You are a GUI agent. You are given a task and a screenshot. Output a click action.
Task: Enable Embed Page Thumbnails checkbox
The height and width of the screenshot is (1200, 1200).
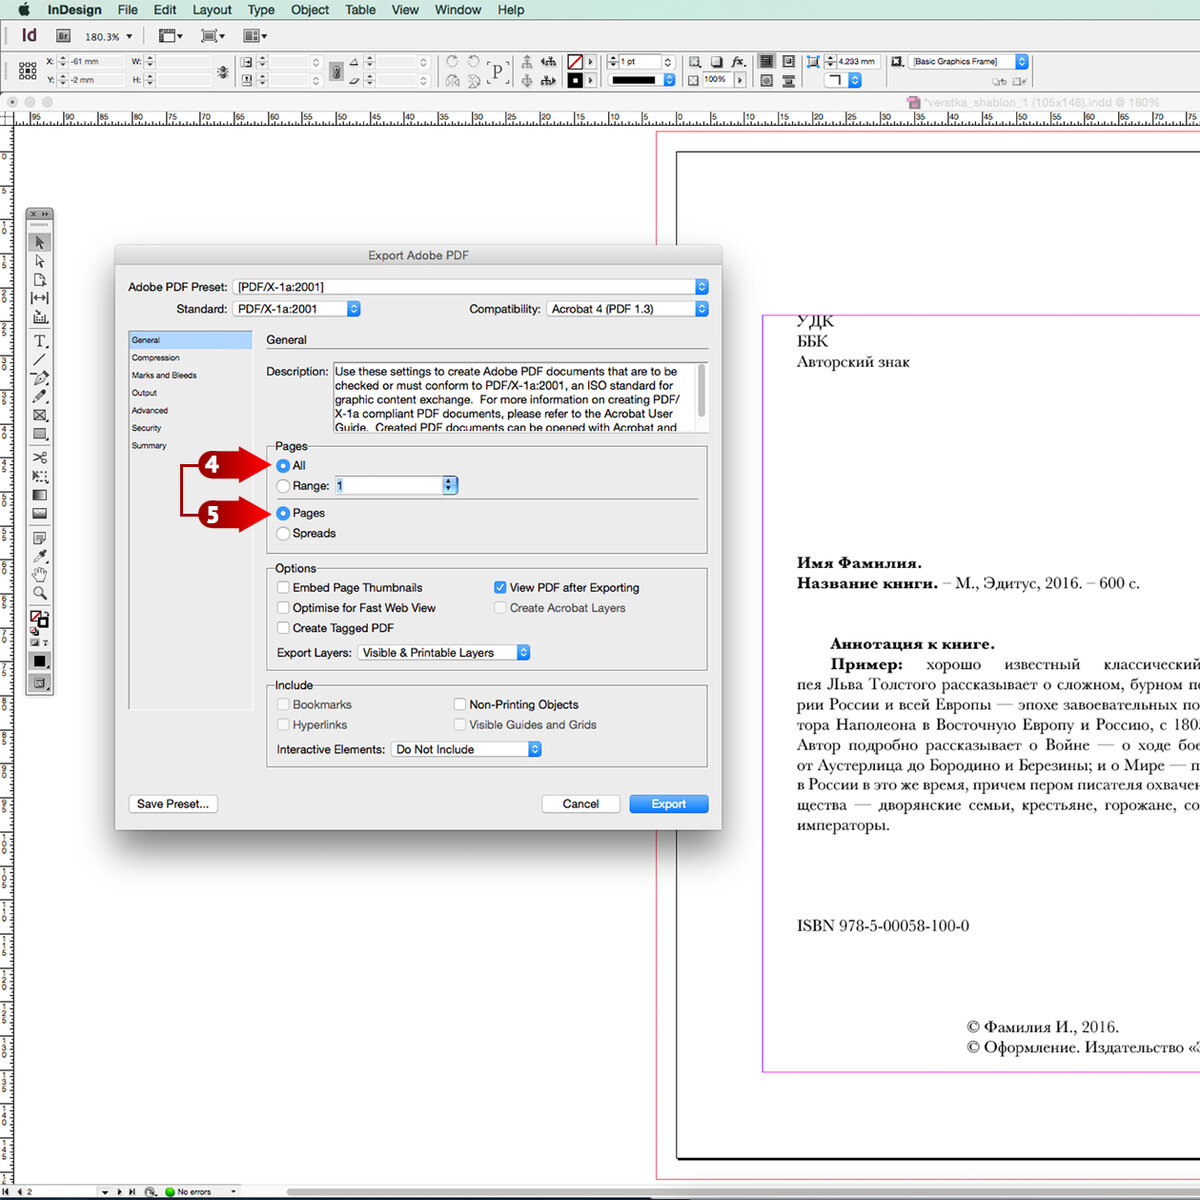[283, 588]
